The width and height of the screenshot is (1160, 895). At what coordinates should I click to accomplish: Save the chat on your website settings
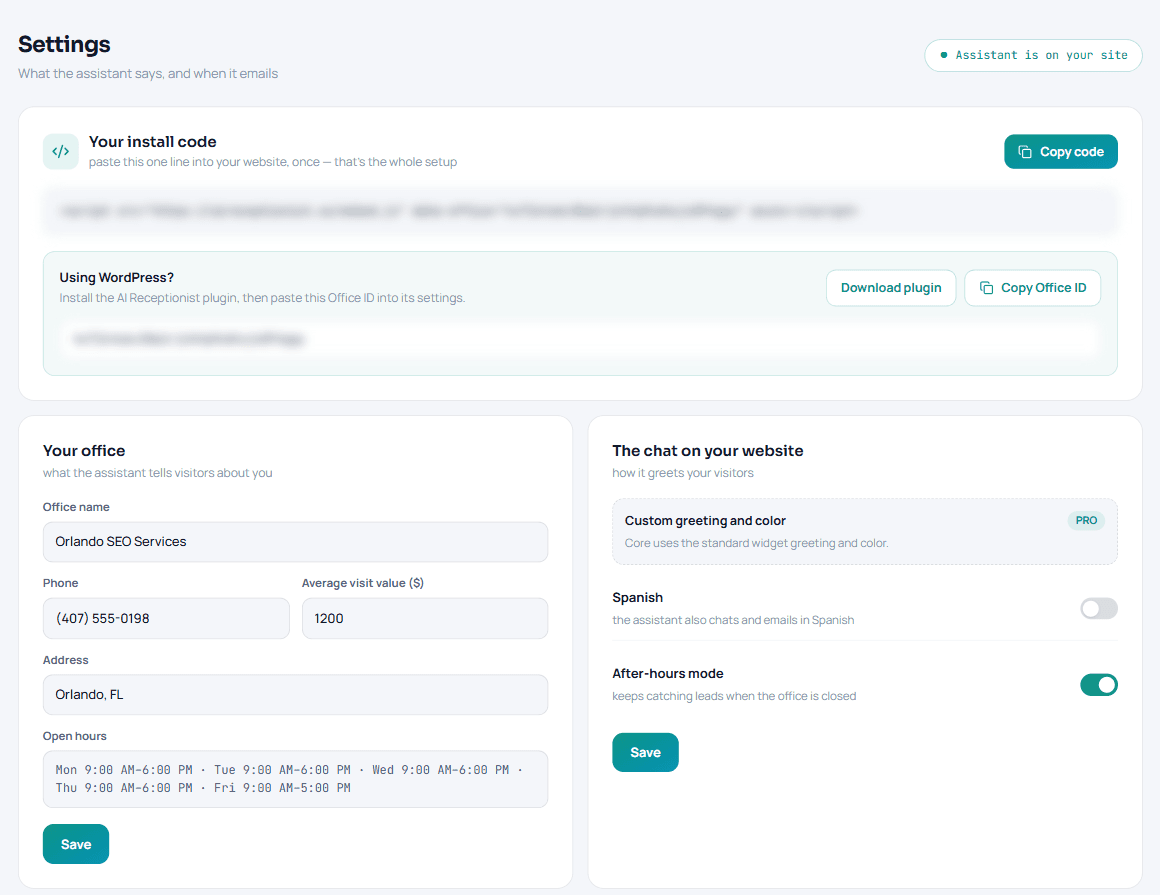coord(645,752)
